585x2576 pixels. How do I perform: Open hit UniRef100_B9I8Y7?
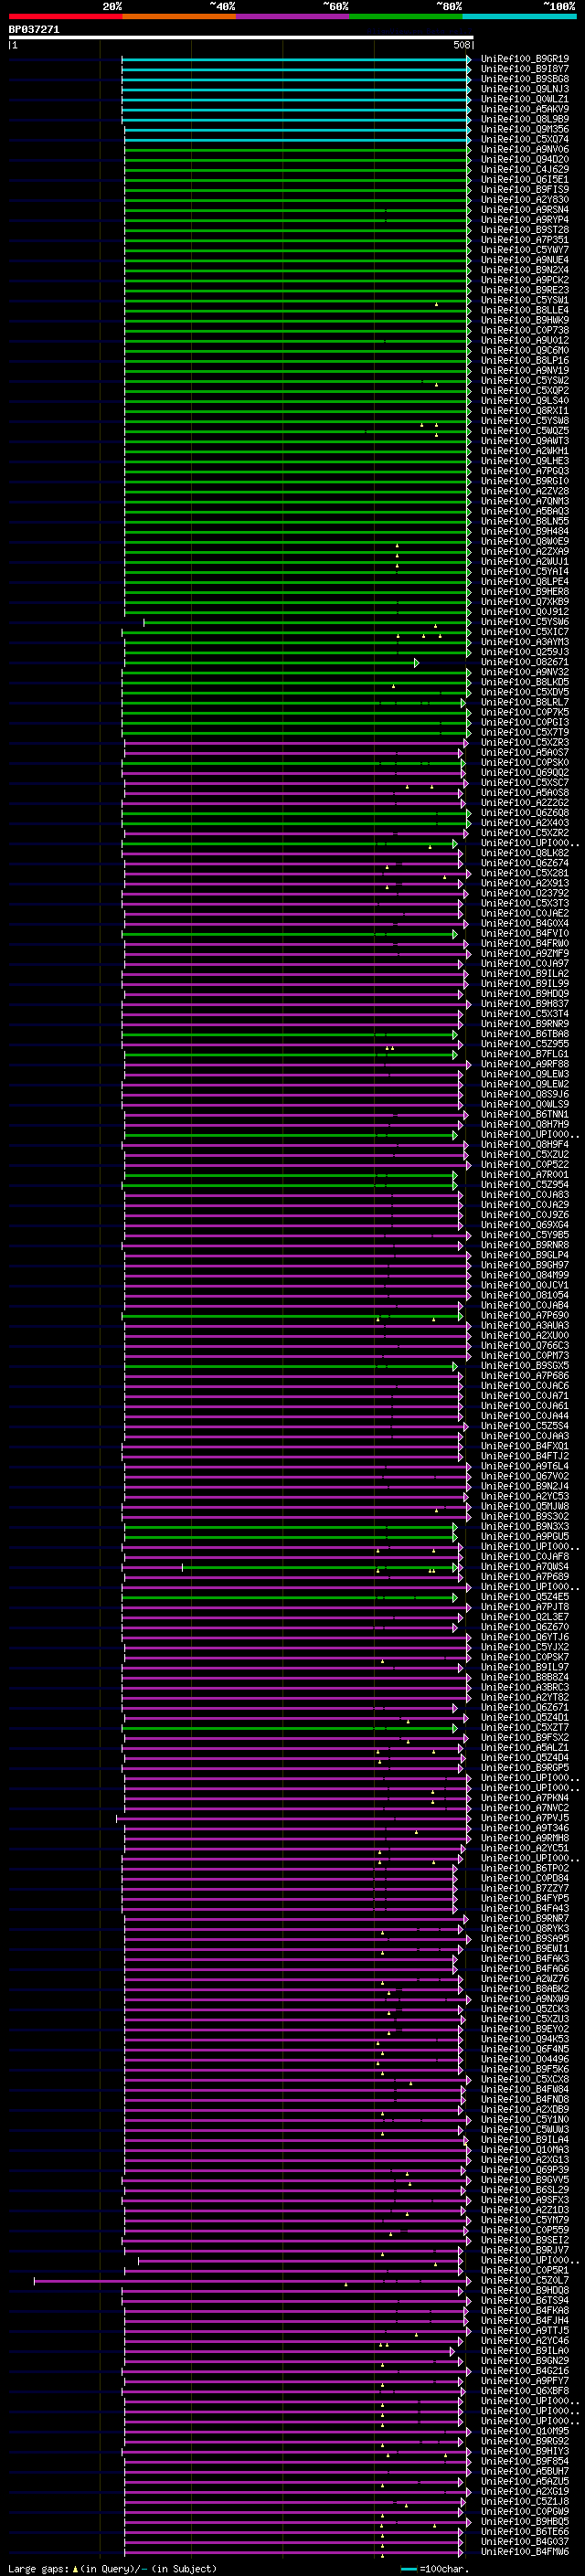tap(525, 69)
